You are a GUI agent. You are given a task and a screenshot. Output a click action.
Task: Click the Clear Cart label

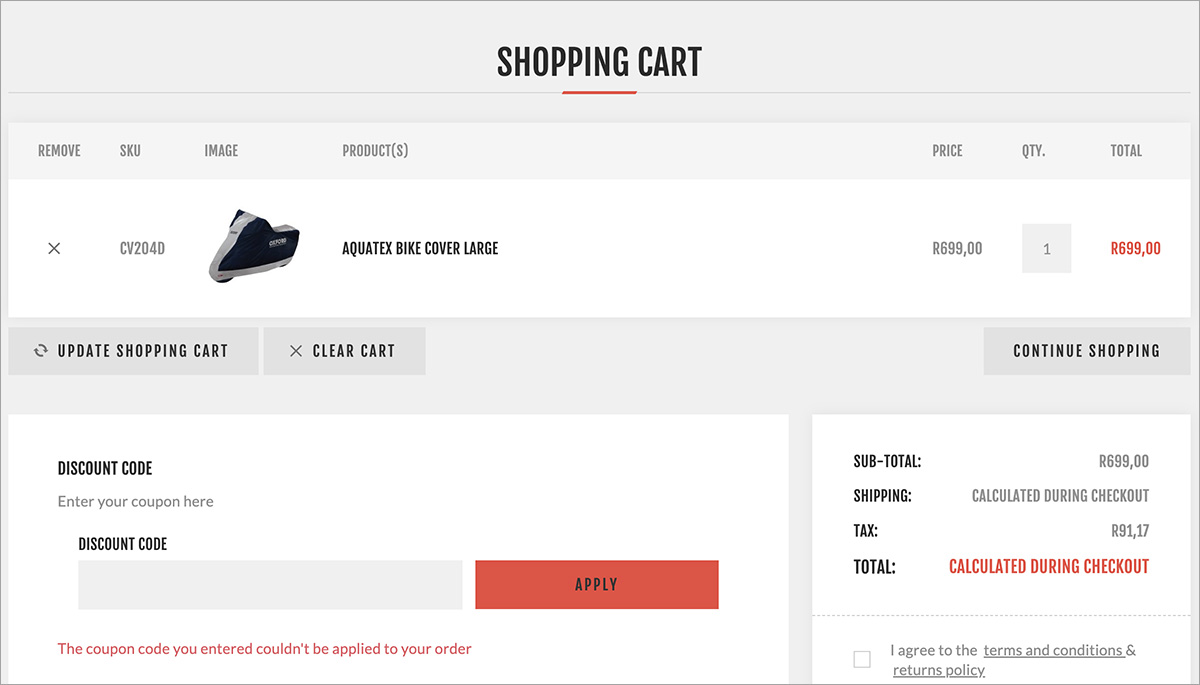354,351
